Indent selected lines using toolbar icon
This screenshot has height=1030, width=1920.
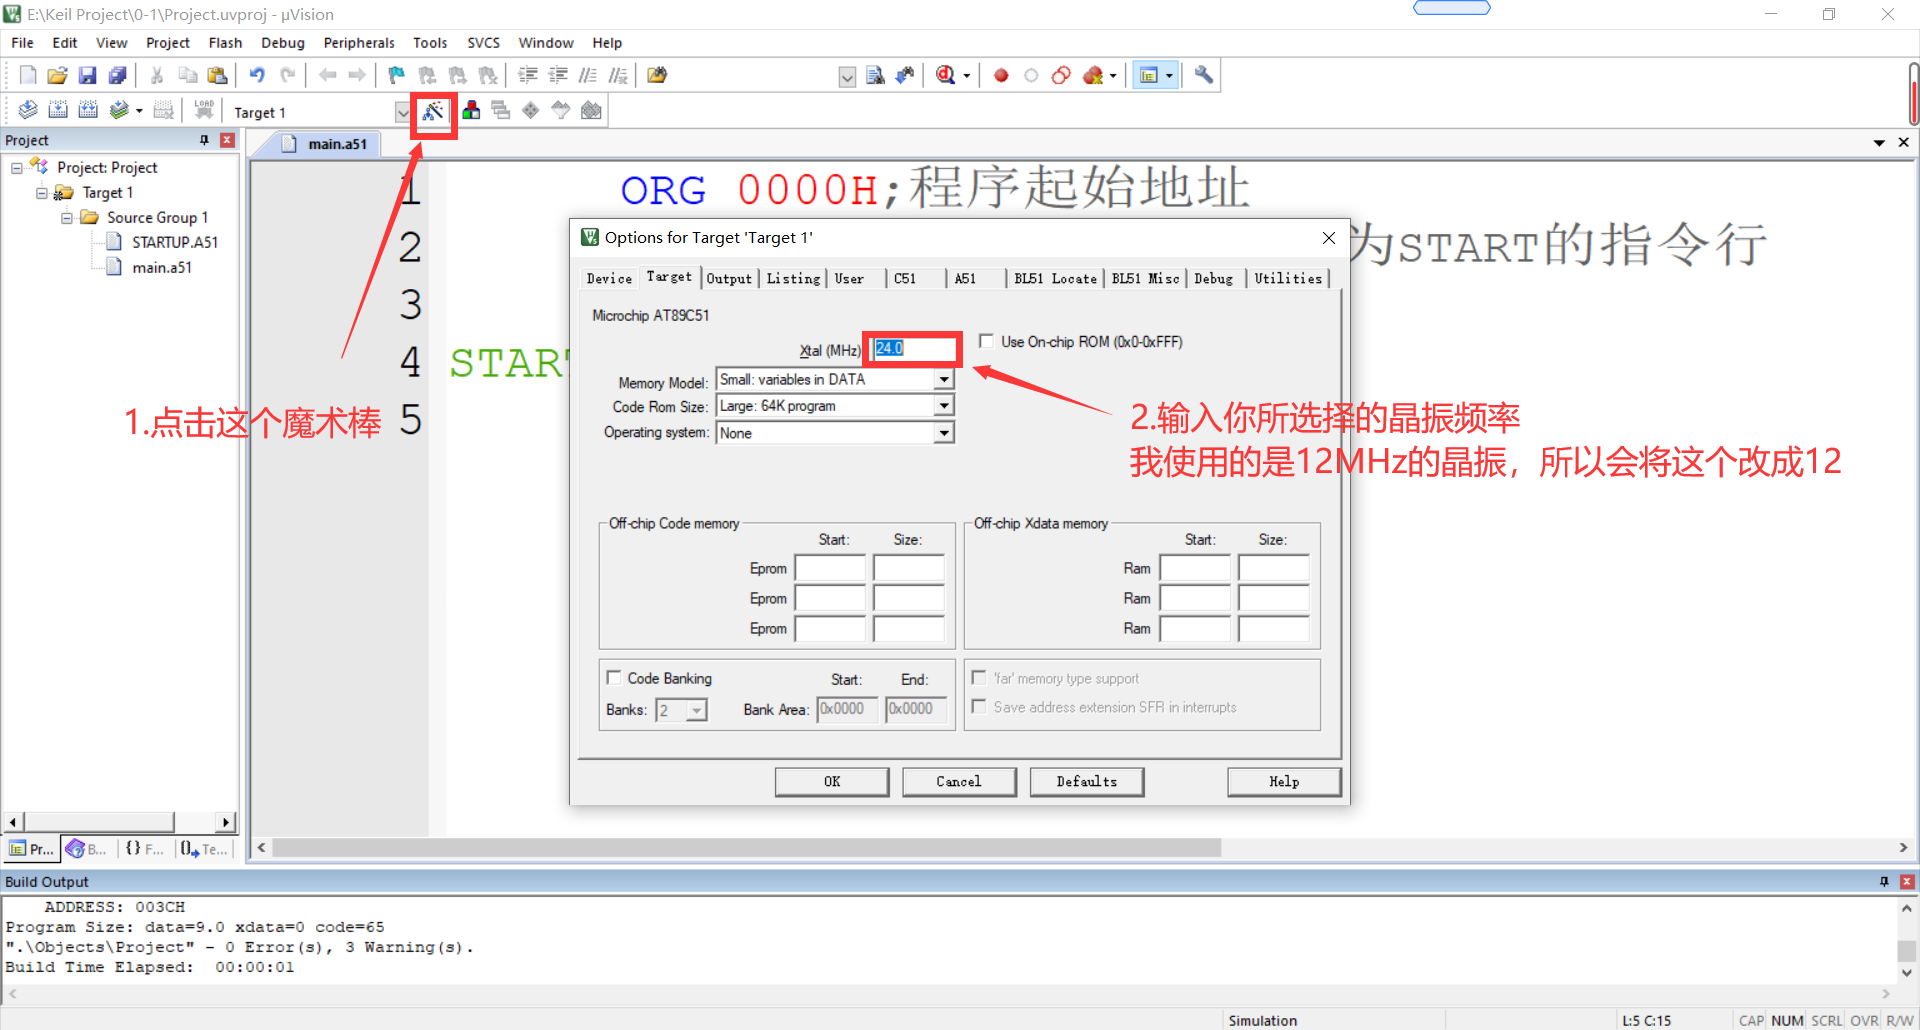pos(528,75)
